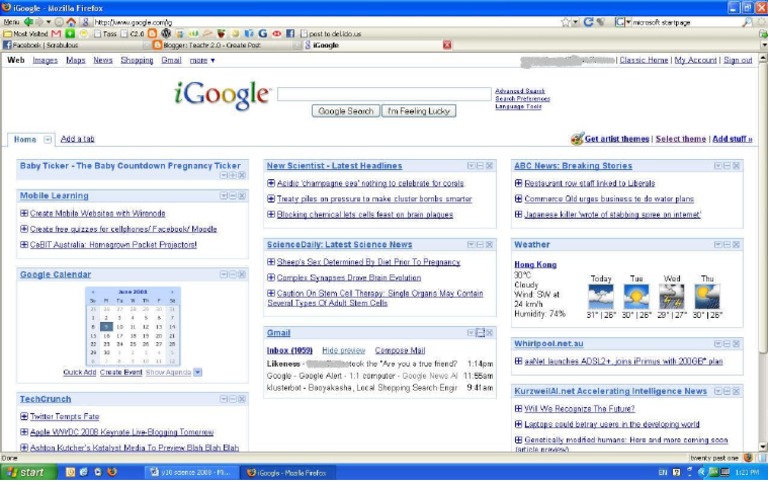Image resolution: width=768 pixels, height=484 pixels.
Task: Switch to 'y10 science 2008' taskbar window
Action: point(193,473)
